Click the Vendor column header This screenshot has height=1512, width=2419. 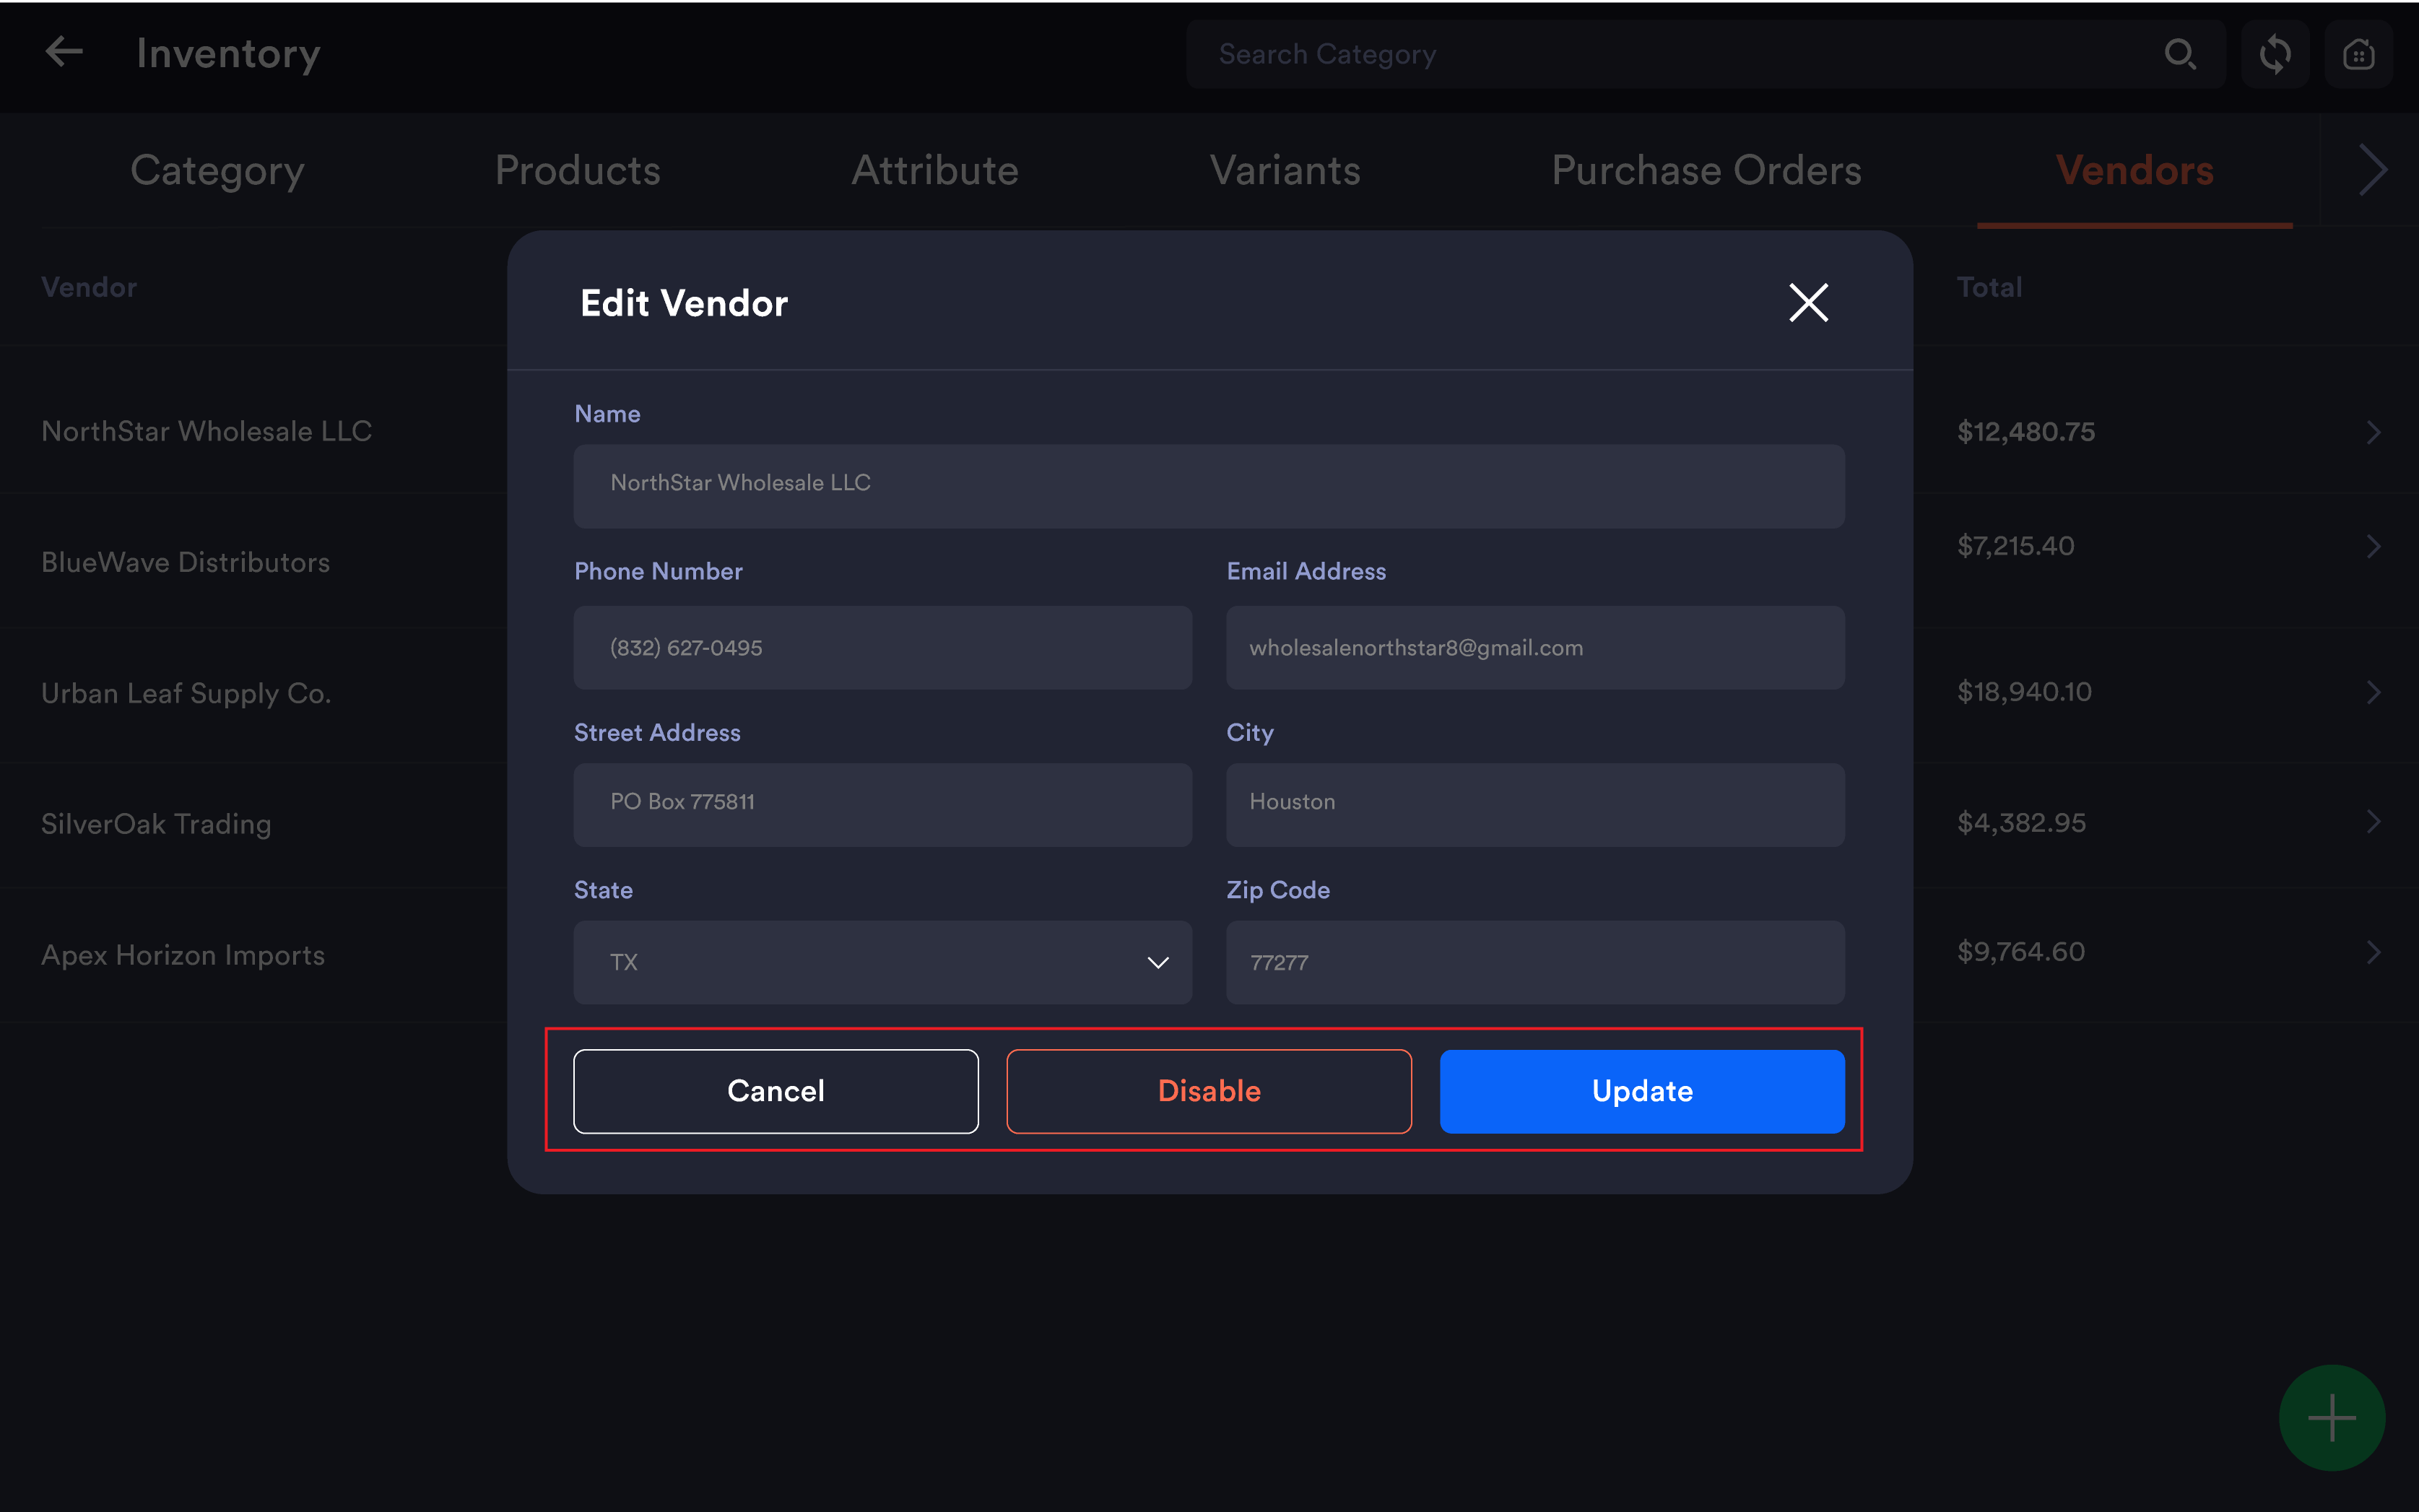click(89, 287)
